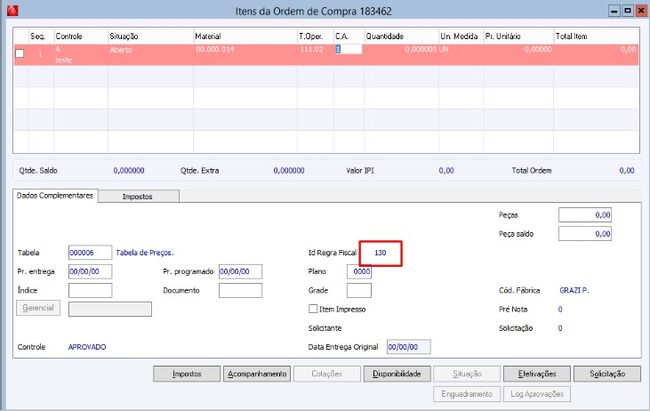
Task: Click the Total Ordem value 0,00
Action: point(627,170)
